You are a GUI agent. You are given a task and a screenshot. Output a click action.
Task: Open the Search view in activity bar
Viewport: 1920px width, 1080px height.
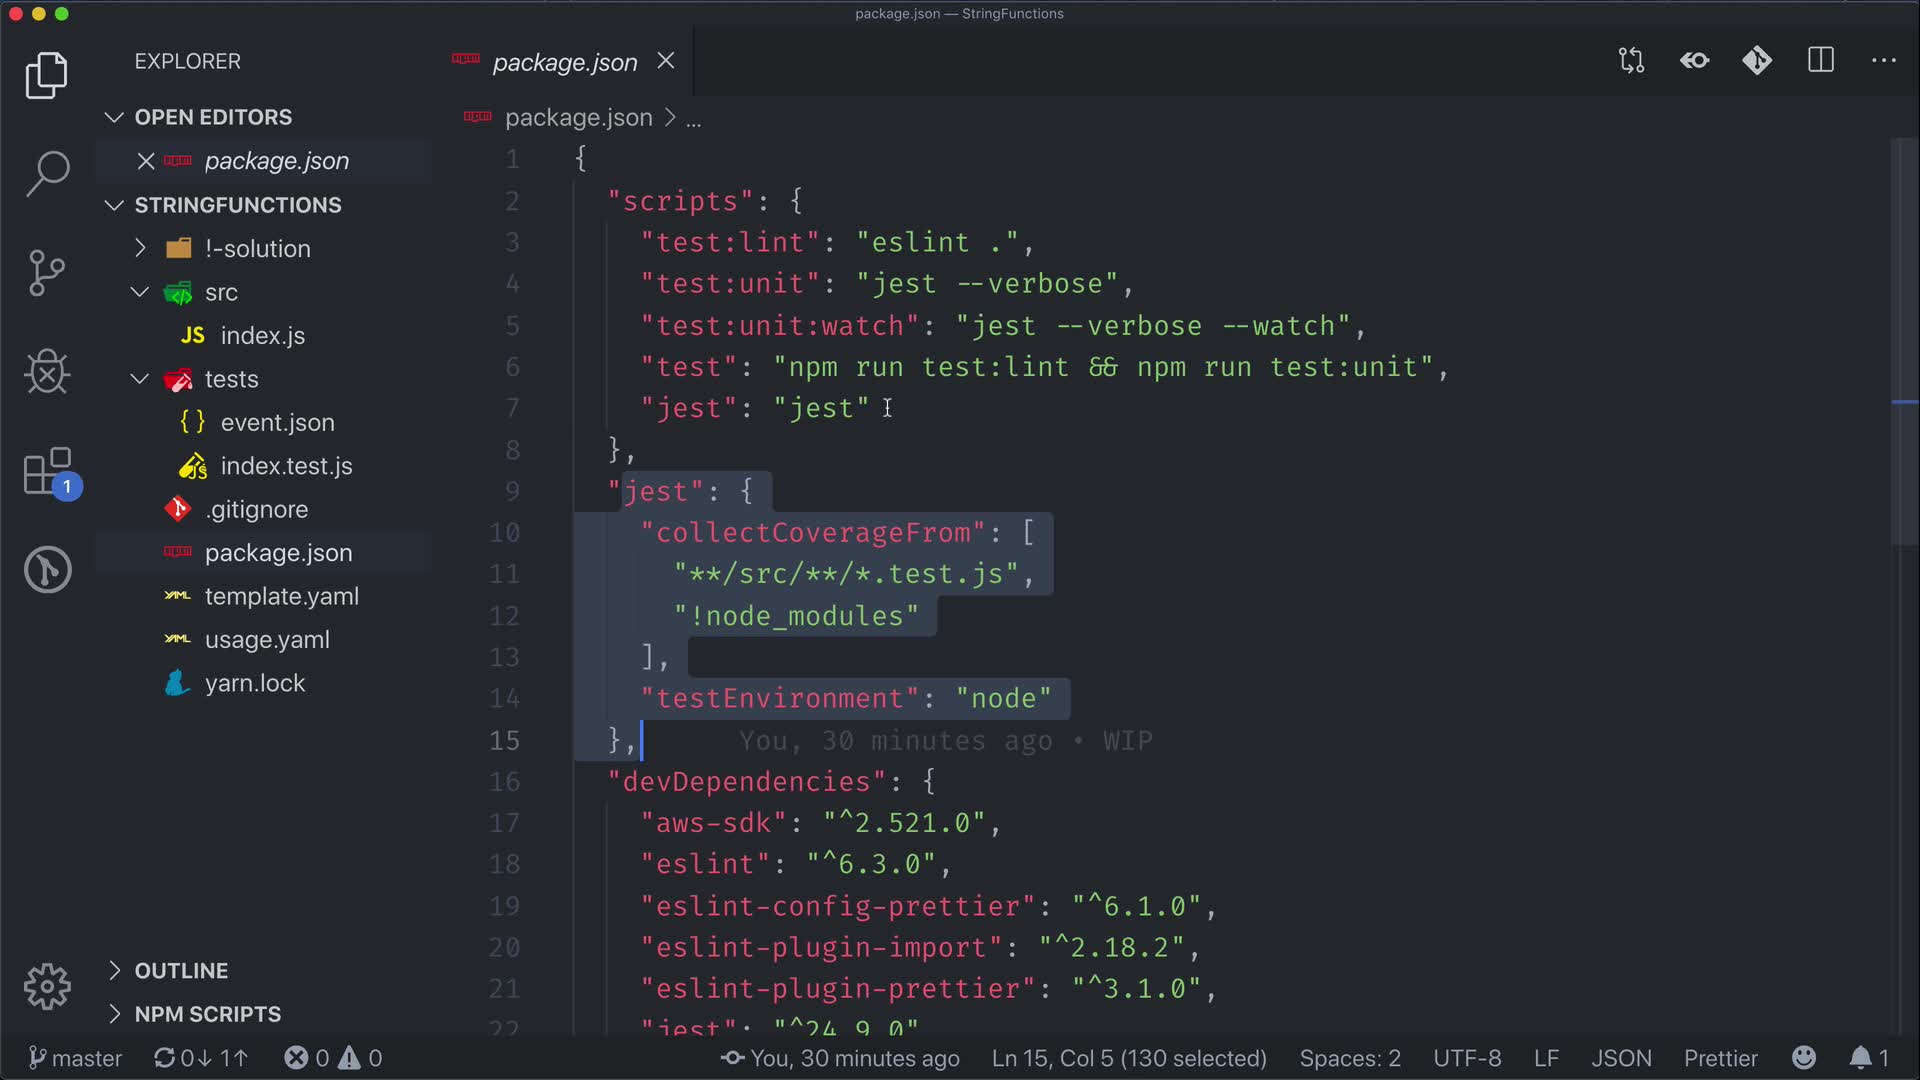[x=47, y=173]
